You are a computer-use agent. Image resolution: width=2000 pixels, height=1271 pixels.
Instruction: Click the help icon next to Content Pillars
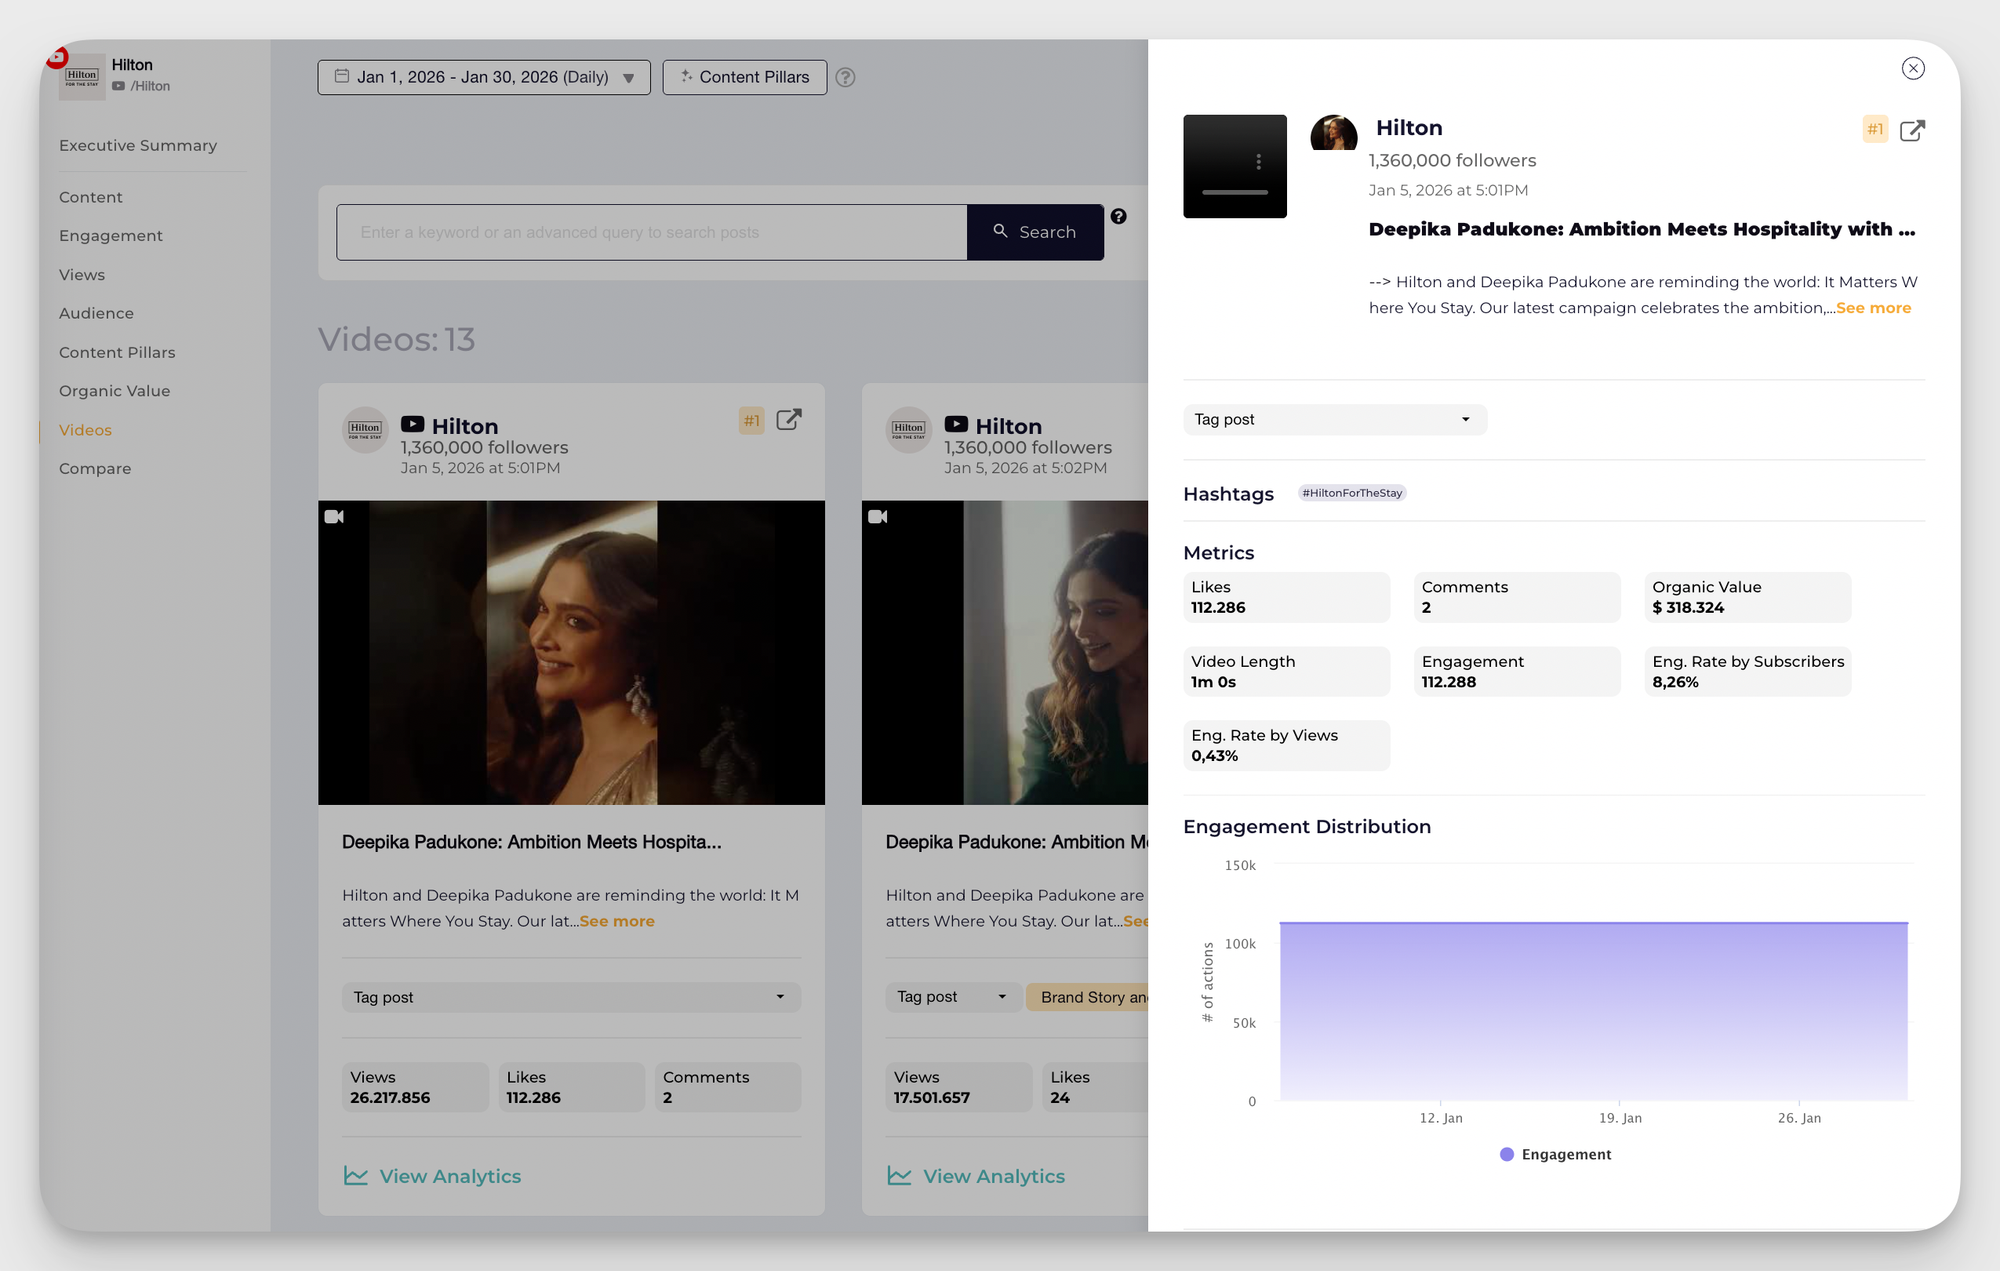tap(845, 77)
